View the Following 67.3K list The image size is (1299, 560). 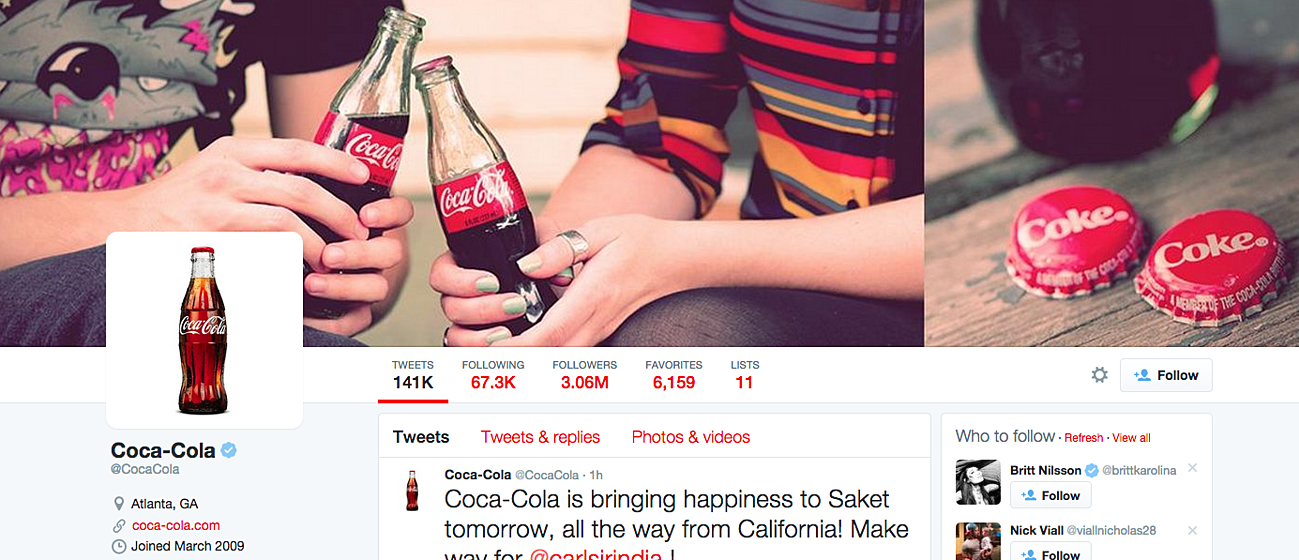coord(493,374)
